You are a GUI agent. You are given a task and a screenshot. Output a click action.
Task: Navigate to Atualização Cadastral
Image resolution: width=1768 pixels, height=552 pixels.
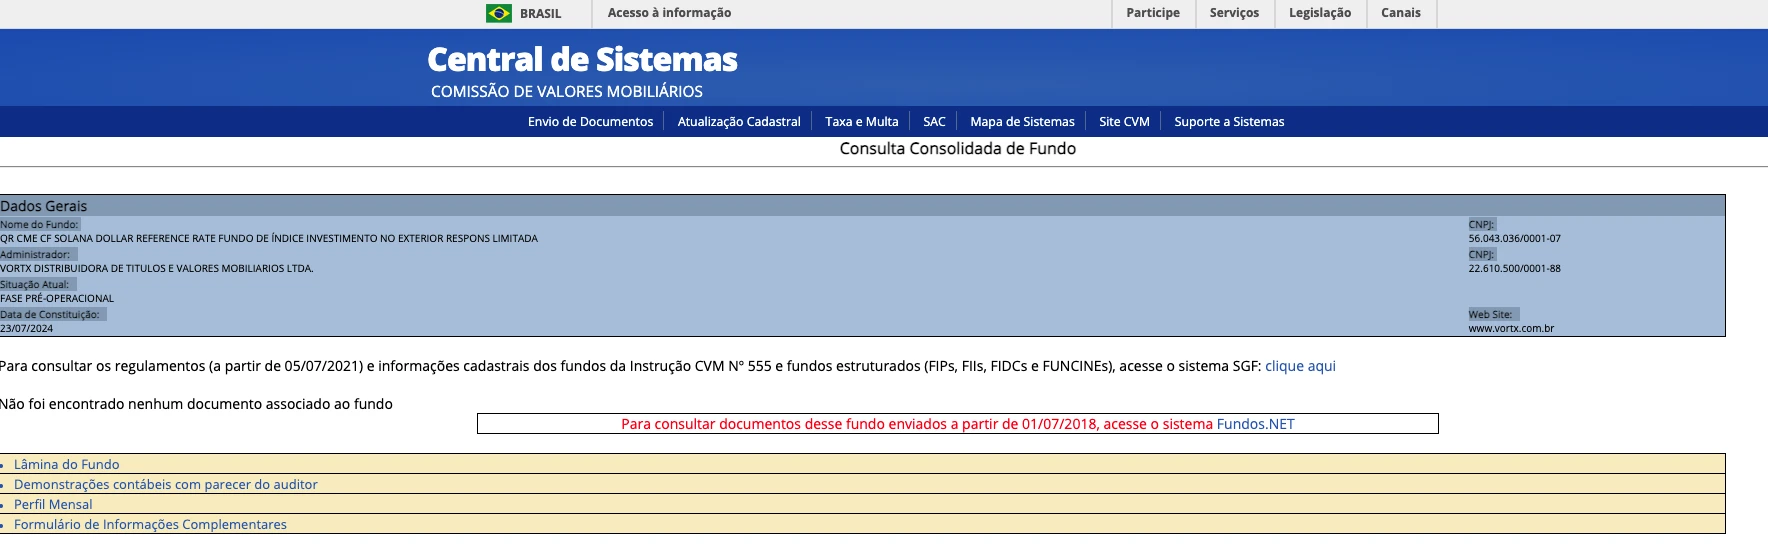pos(739,122)
